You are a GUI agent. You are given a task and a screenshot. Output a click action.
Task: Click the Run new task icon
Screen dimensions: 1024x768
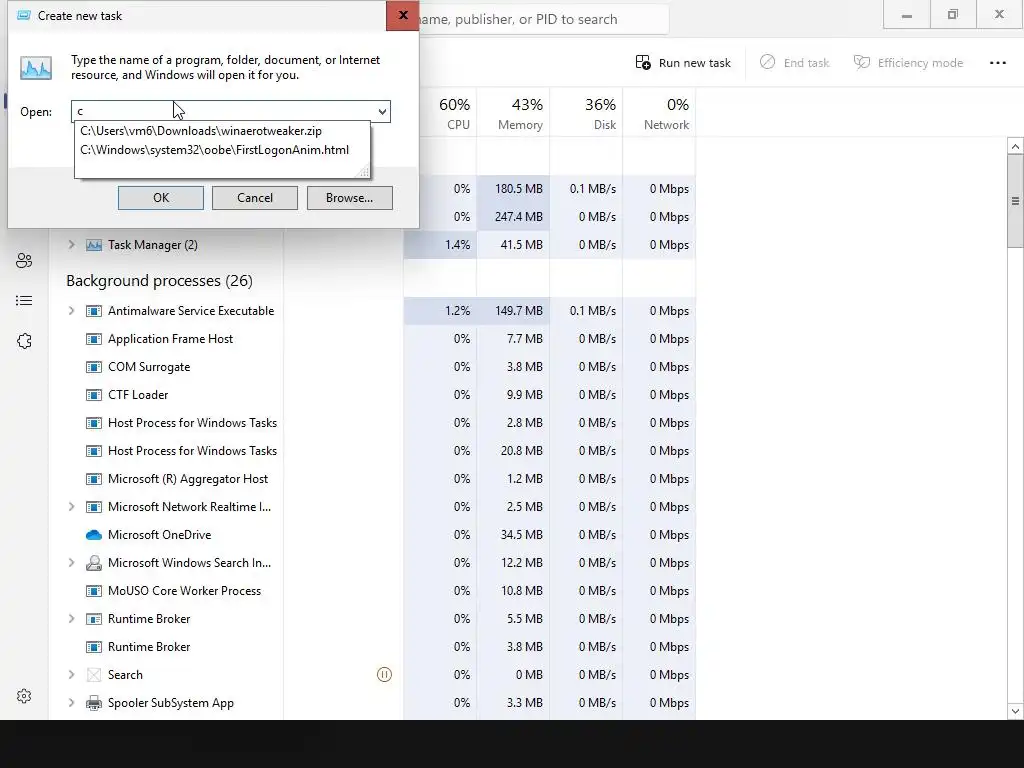(x=643, y=63)
